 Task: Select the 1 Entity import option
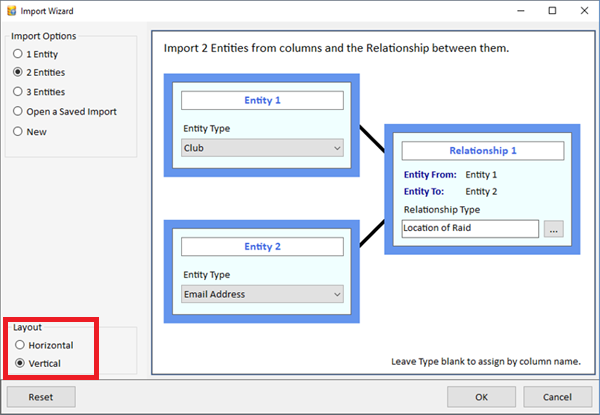coord(35,54)
